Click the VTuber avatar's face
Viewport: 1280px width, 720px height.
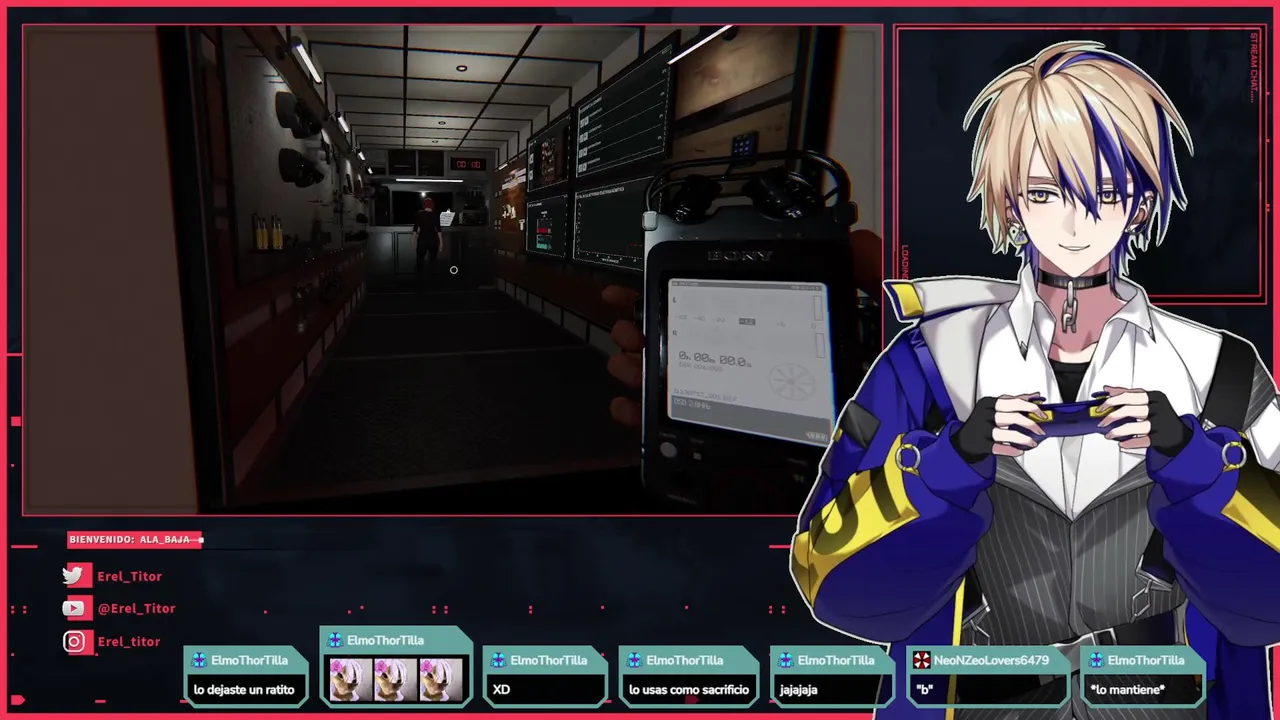(x=1075, y=215)
